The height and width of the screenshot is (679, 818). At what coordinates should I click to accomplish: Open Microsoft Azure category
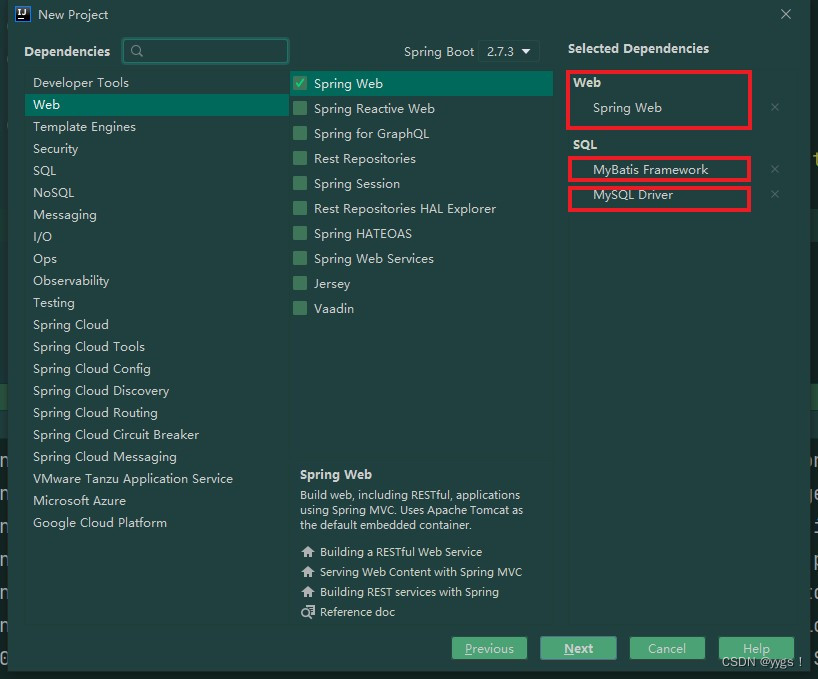pos(157,501)
